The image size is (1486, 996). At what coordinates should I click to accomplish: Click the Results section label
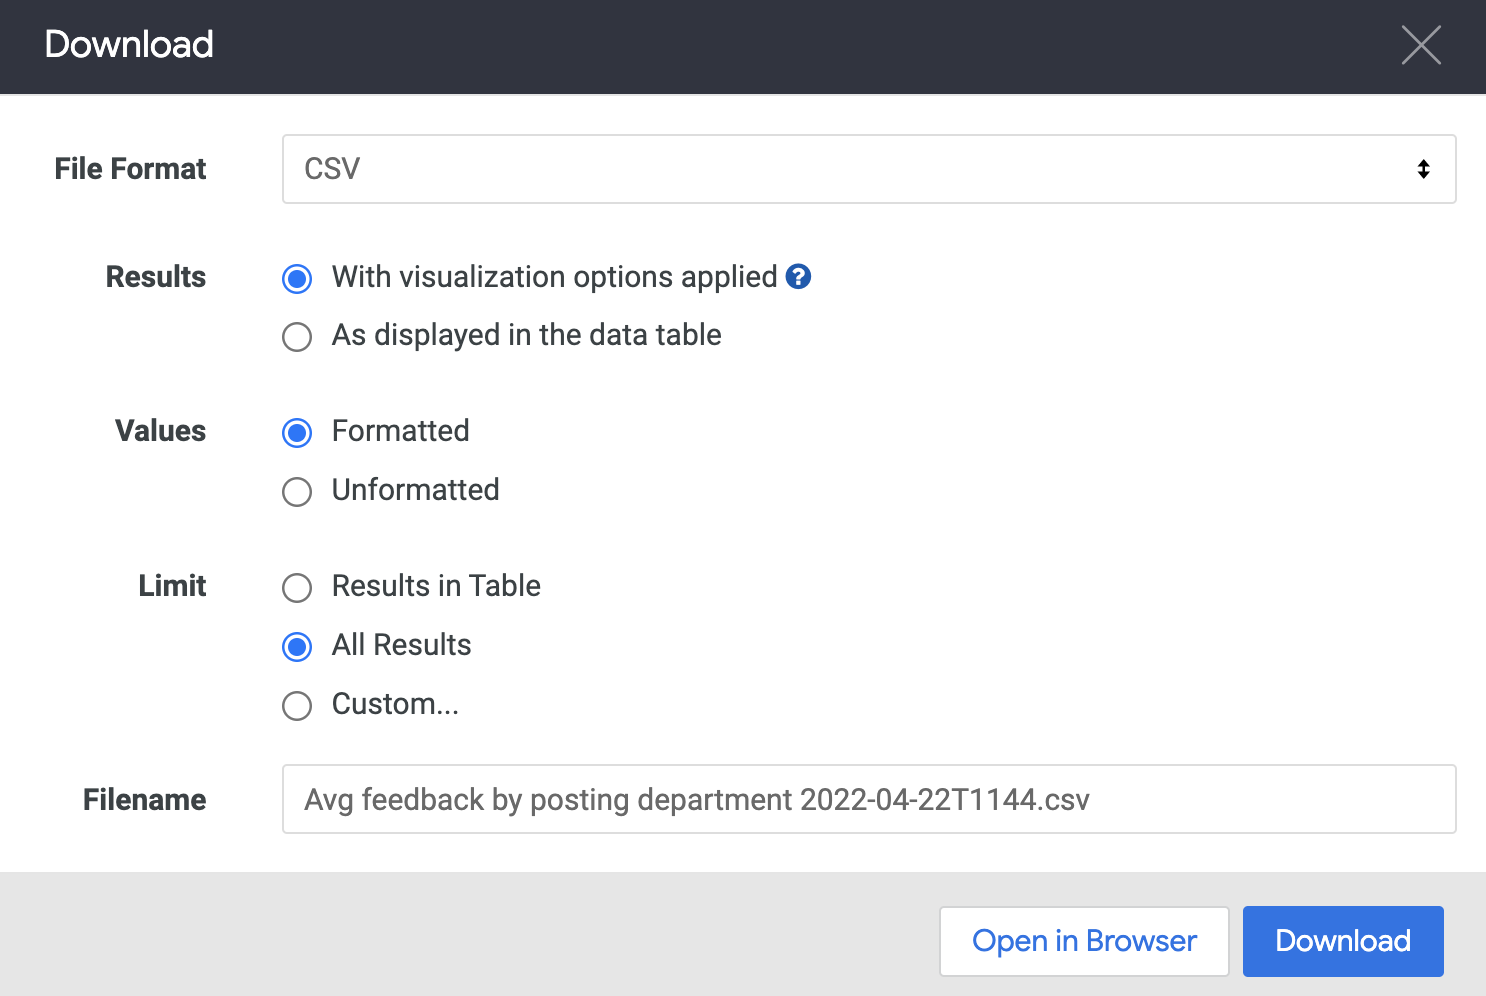[x=155, y=277]
